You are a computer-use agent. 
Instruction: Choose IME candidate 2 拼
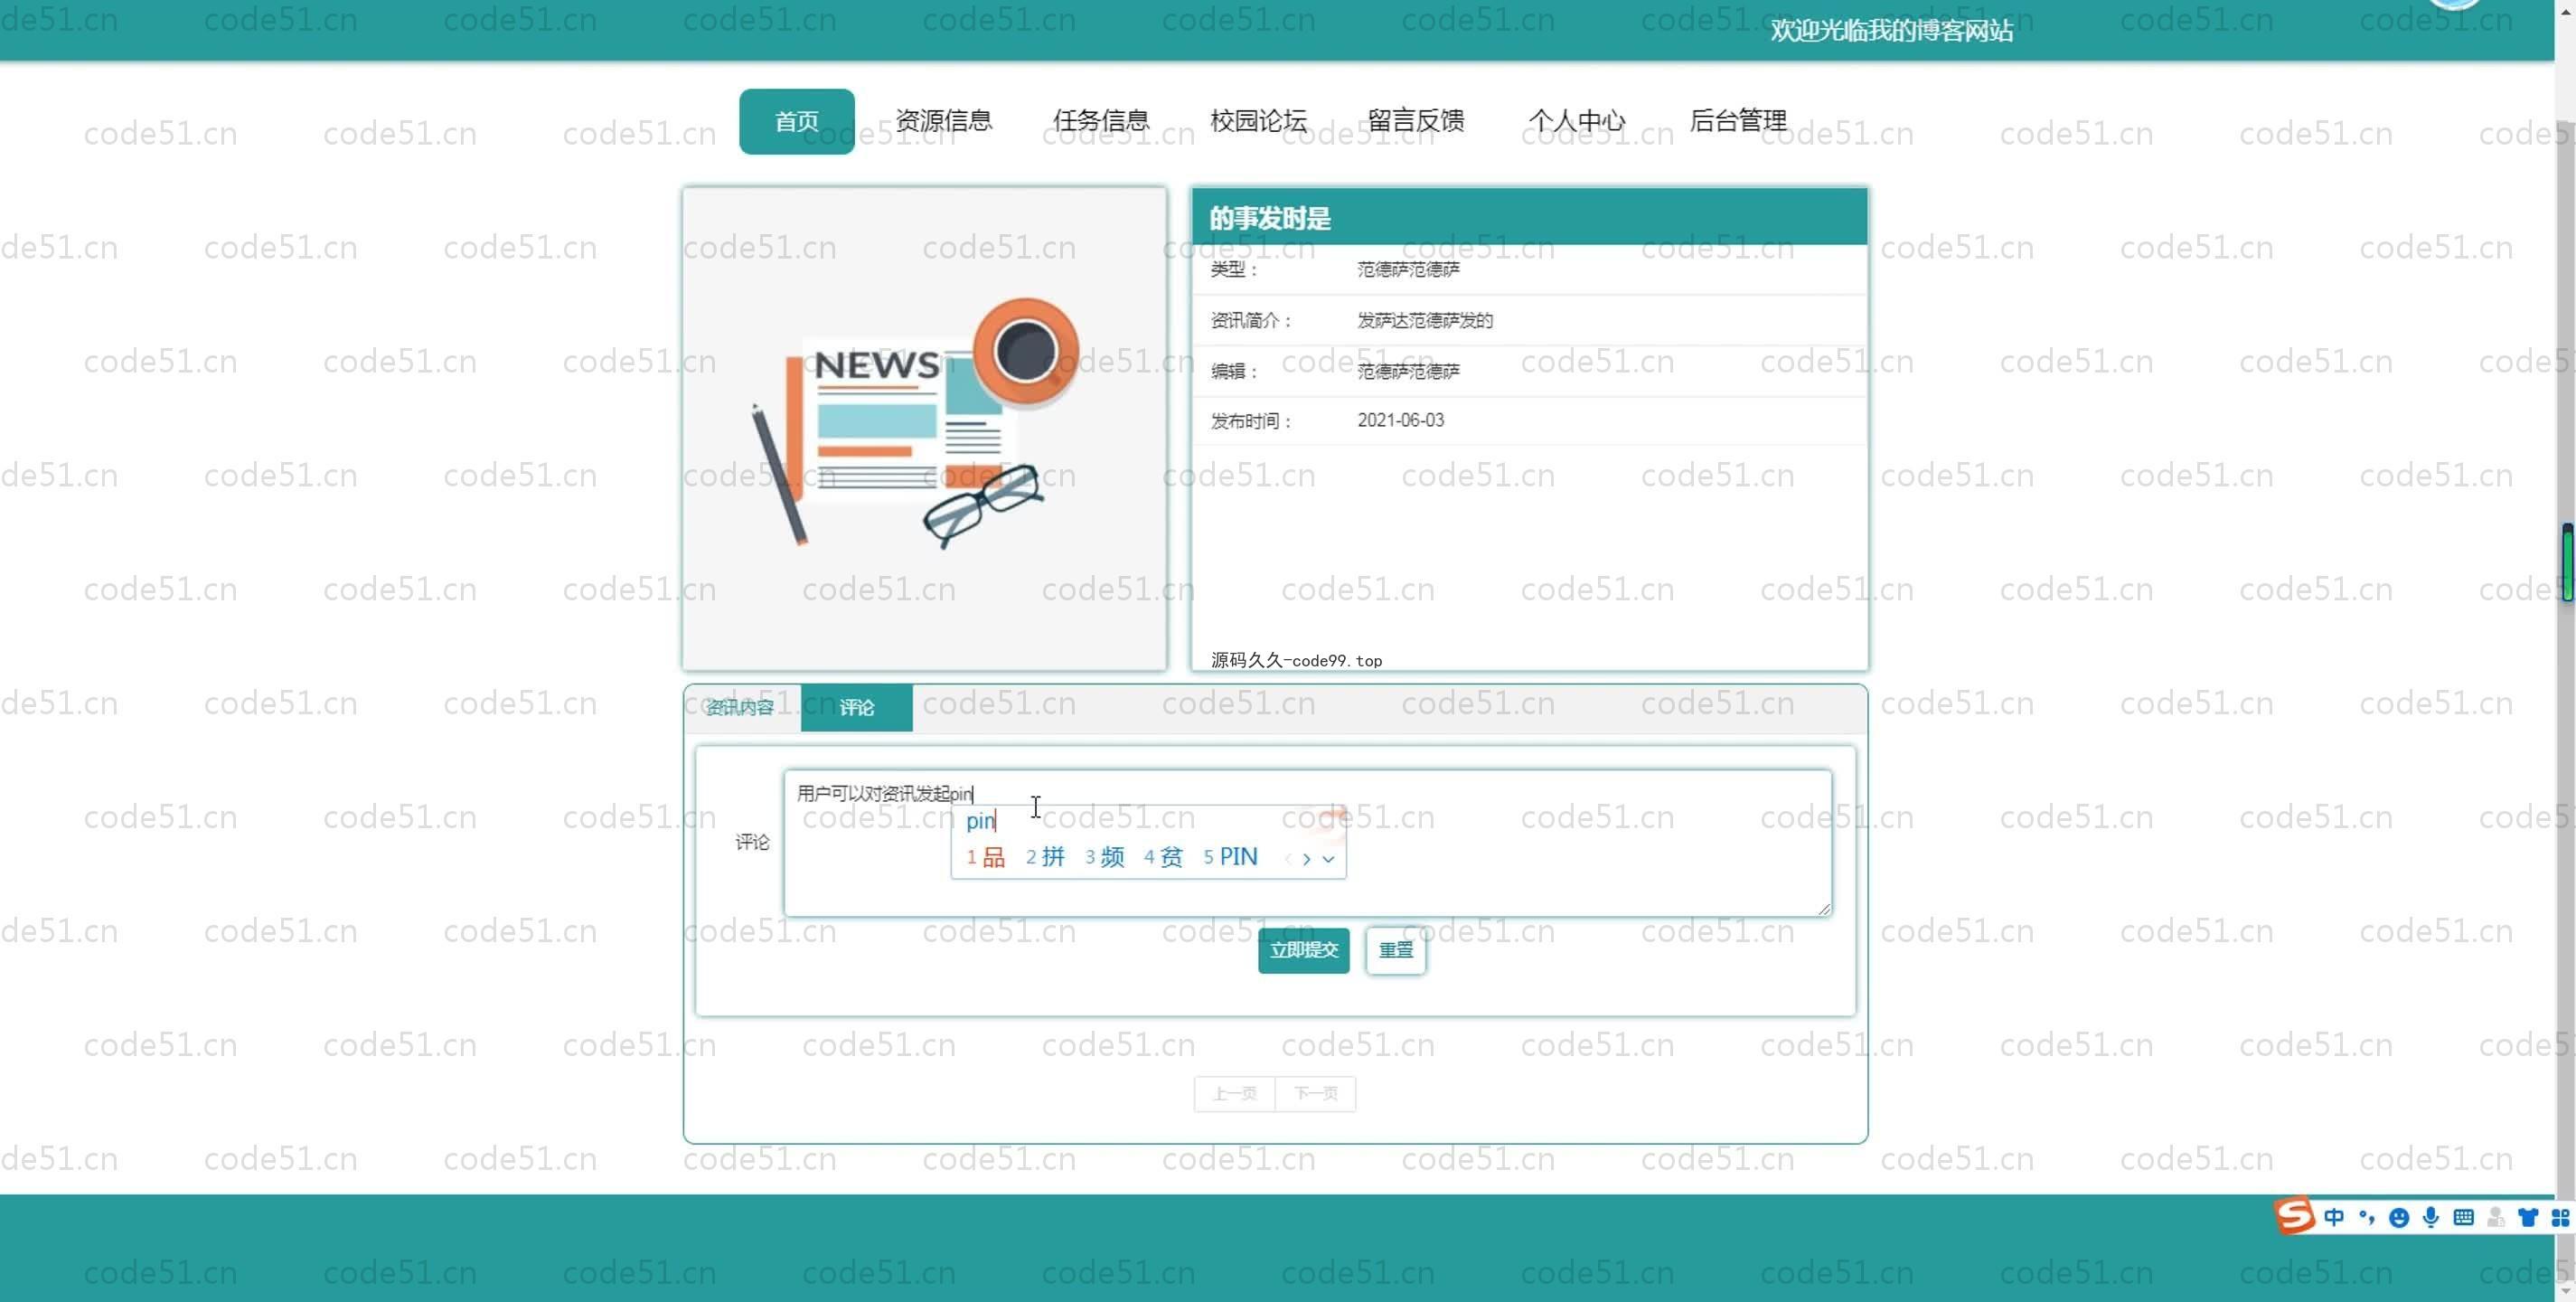pyautogui.click(x=1045, y=857)
